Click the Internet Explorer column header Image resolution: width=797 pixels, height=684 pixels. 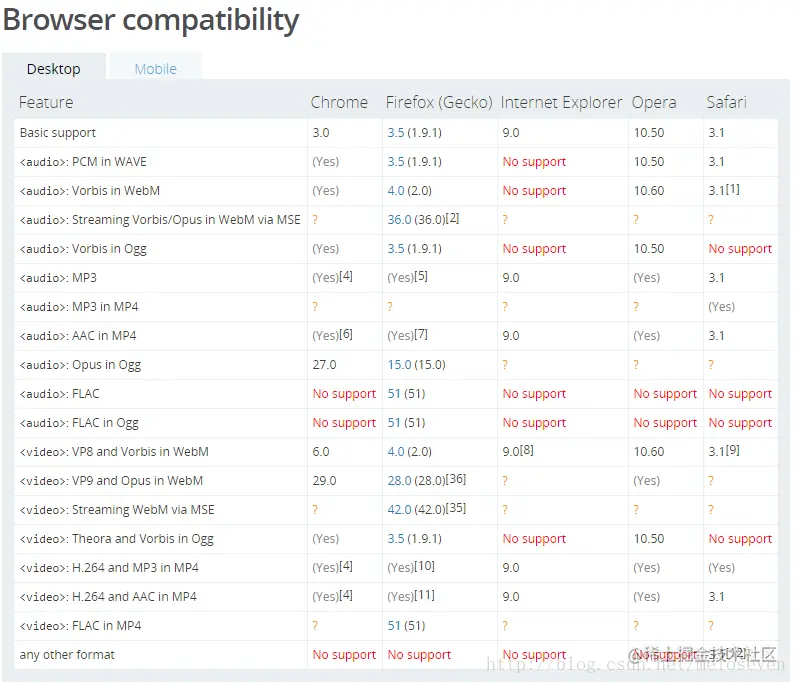(x=561, y=102)
